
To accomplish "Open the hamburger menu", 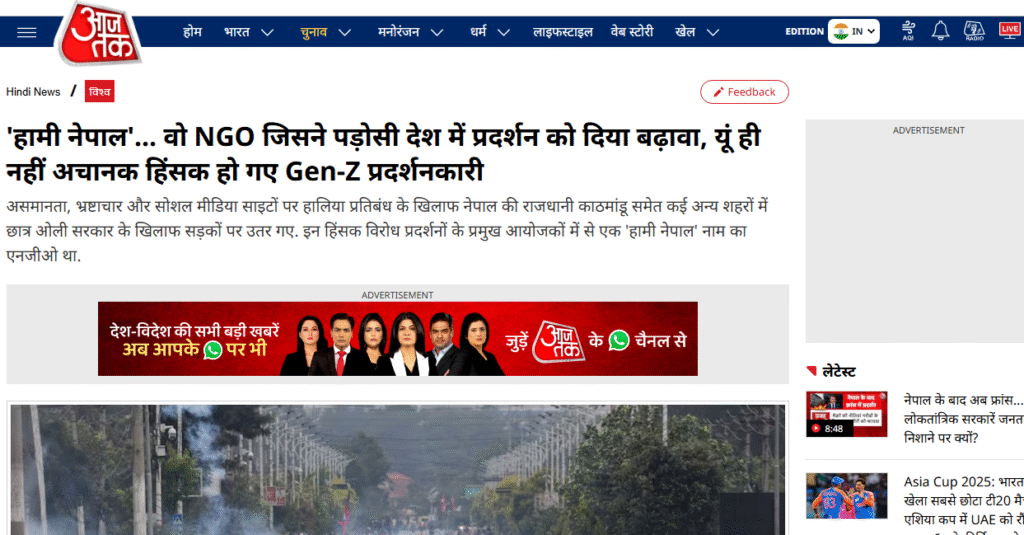I will pos(26,32).
